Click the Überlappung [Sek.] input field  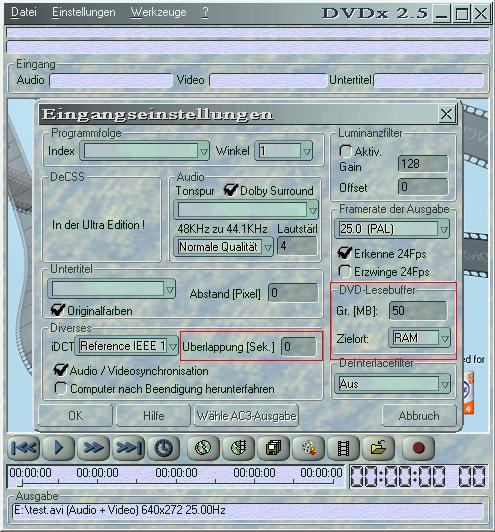[299, 347]
